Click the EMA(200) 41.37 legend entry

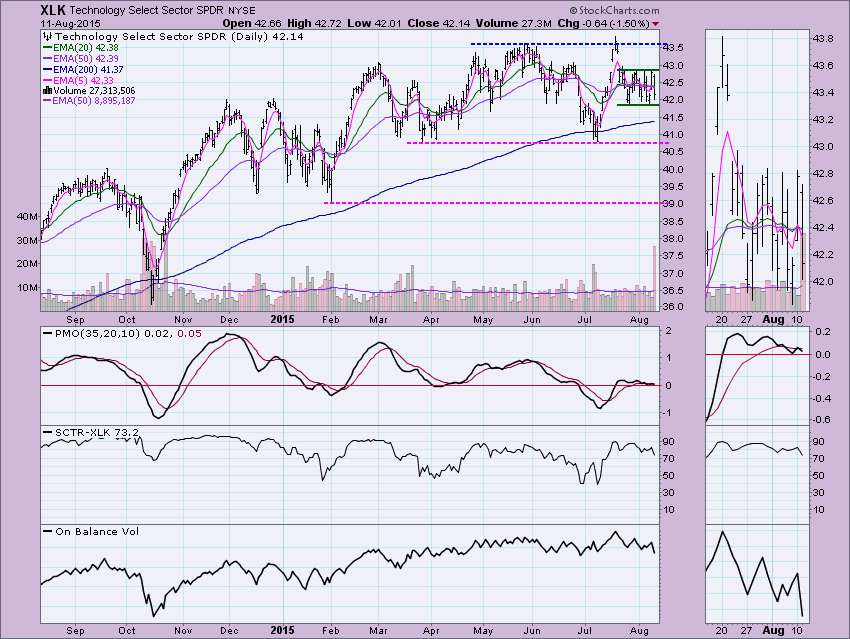coord(88,69)
